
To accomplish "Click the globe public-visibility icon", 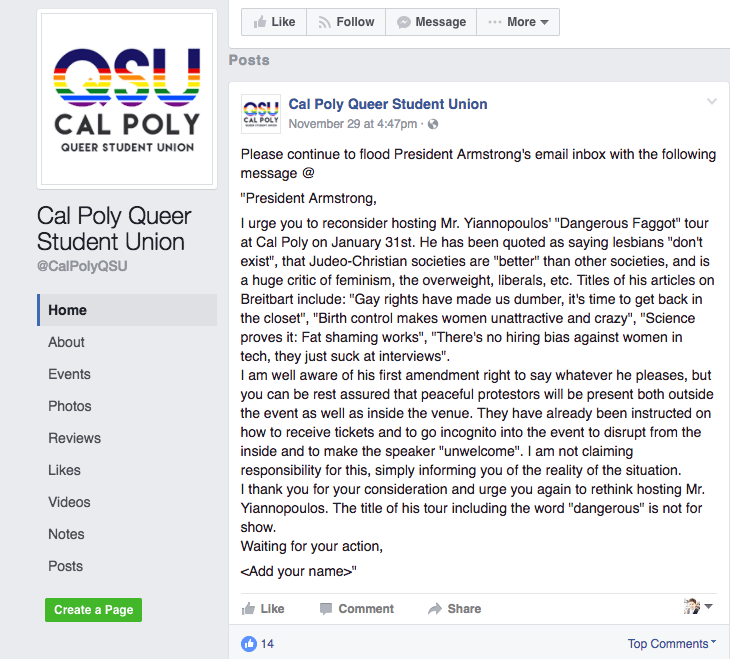I will click(x=433, y=124).
